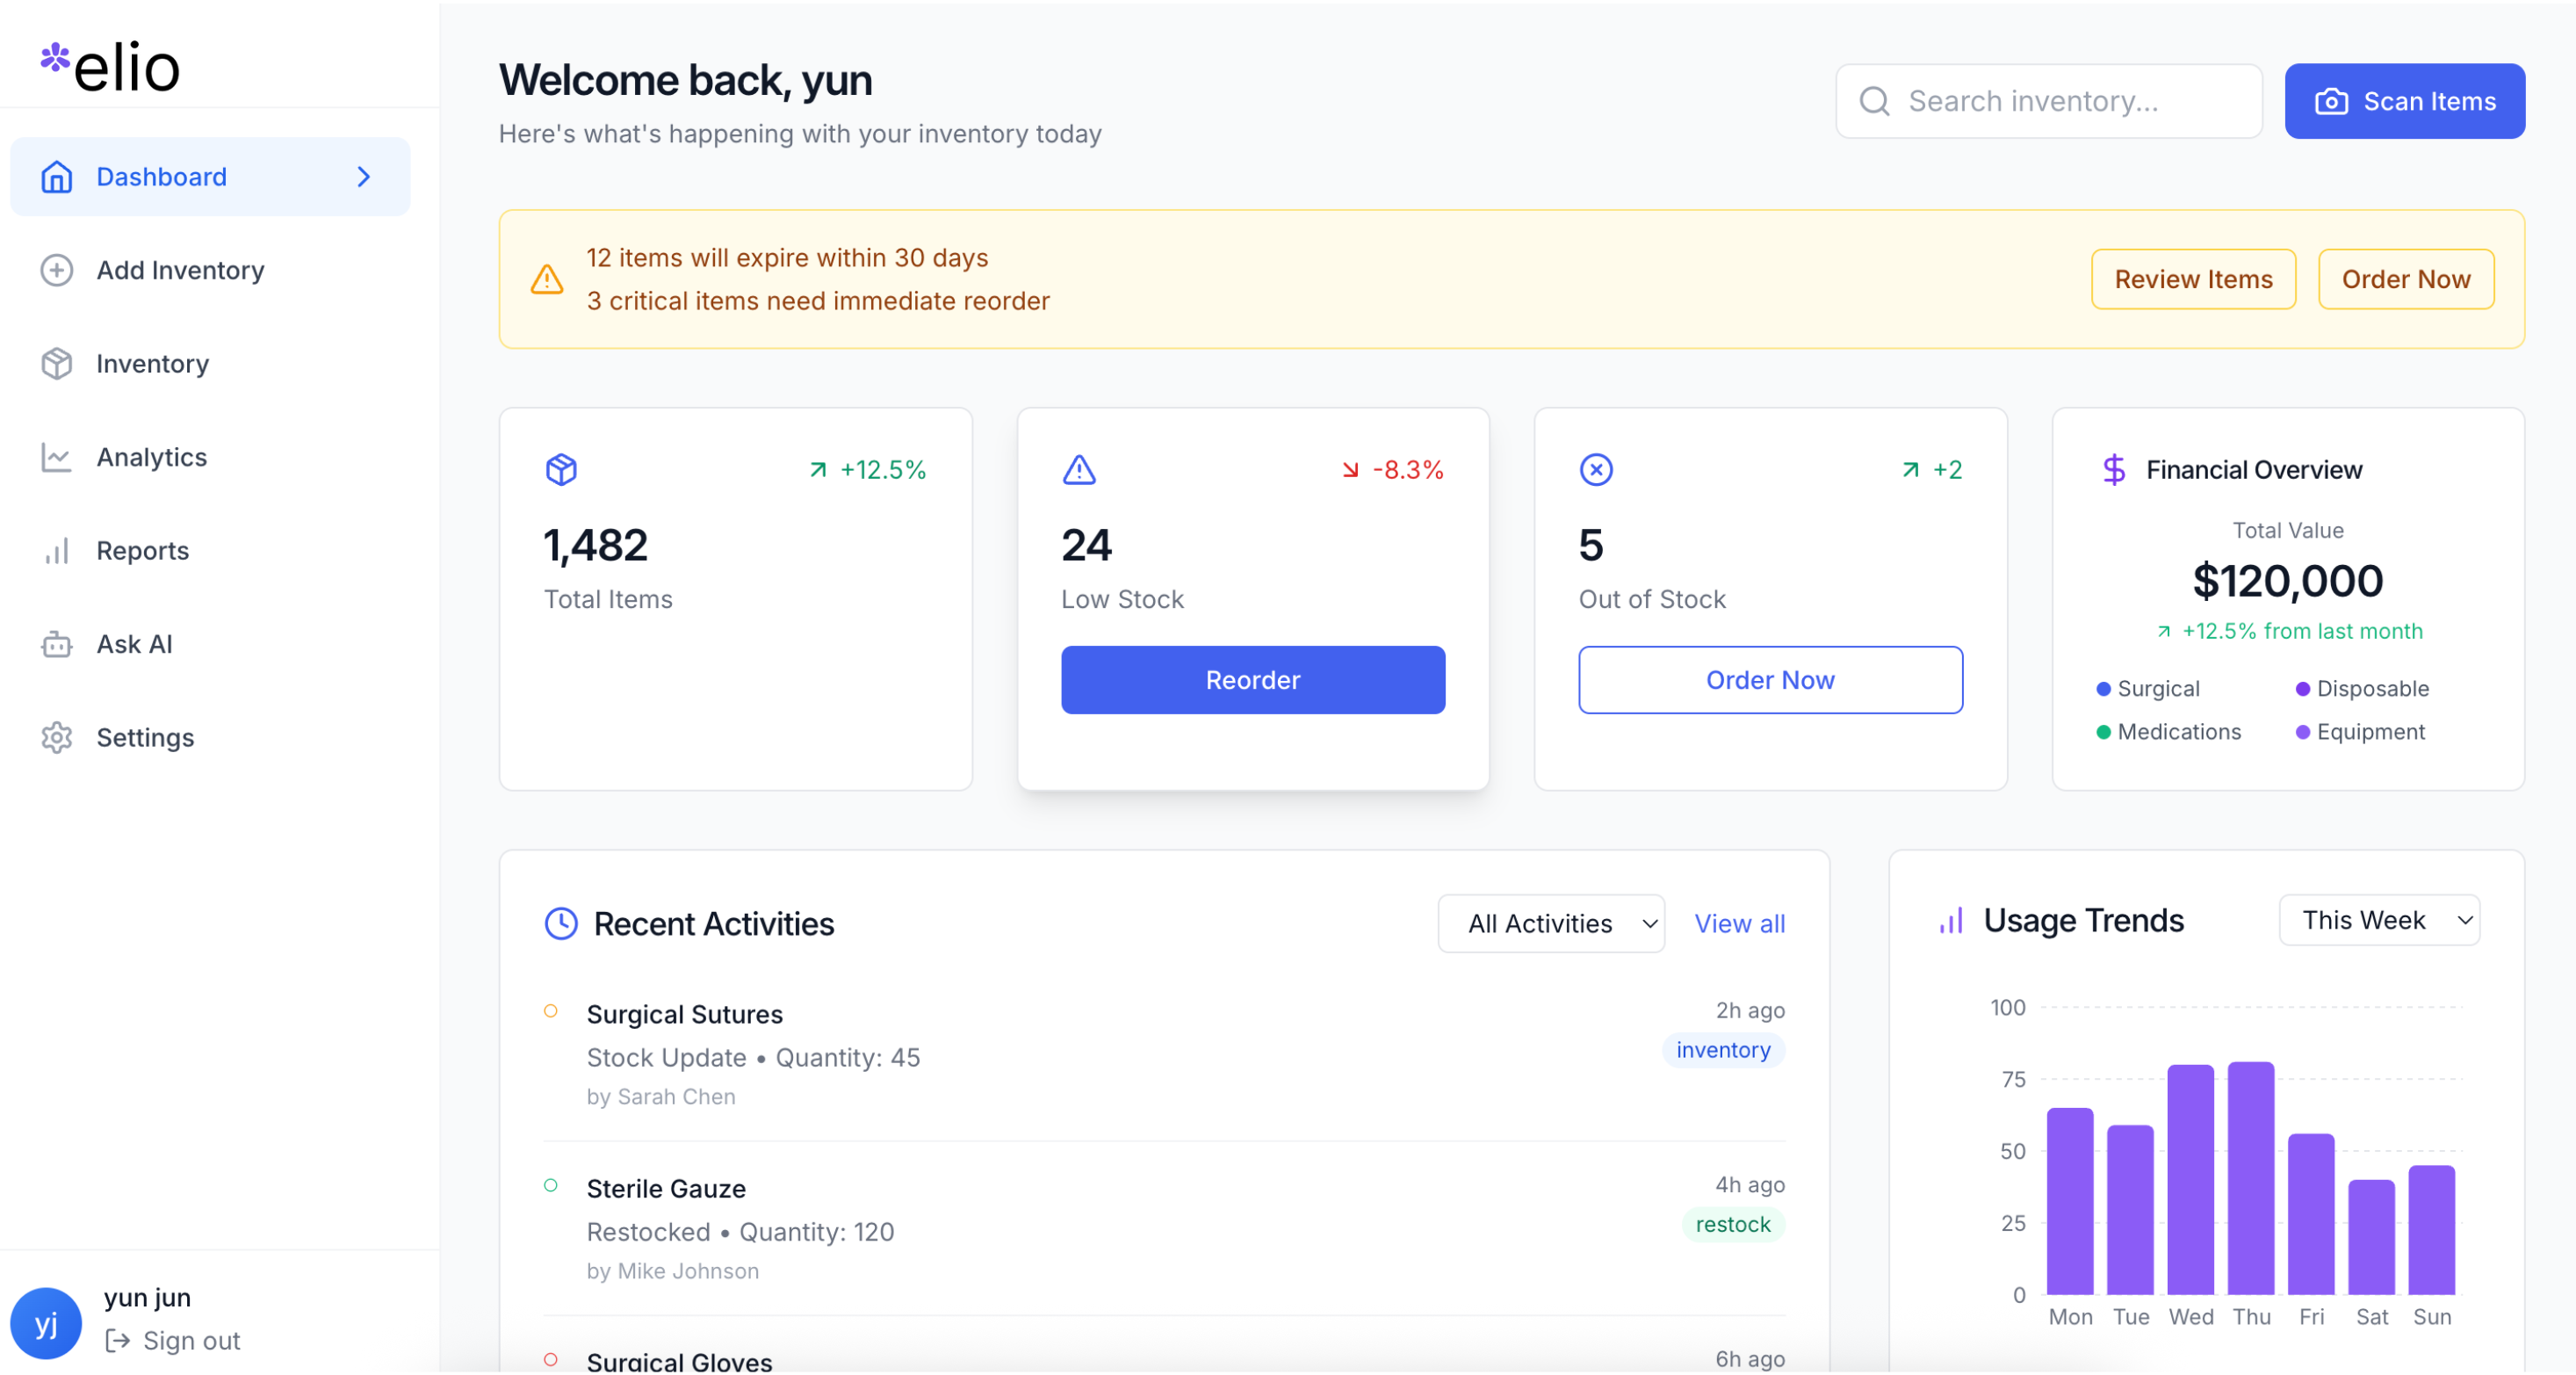Click the restock tag on Sterile Gauze
This screenshot has height=1375, width=2576.
pyautogui.click(x=1733, y=1225)
